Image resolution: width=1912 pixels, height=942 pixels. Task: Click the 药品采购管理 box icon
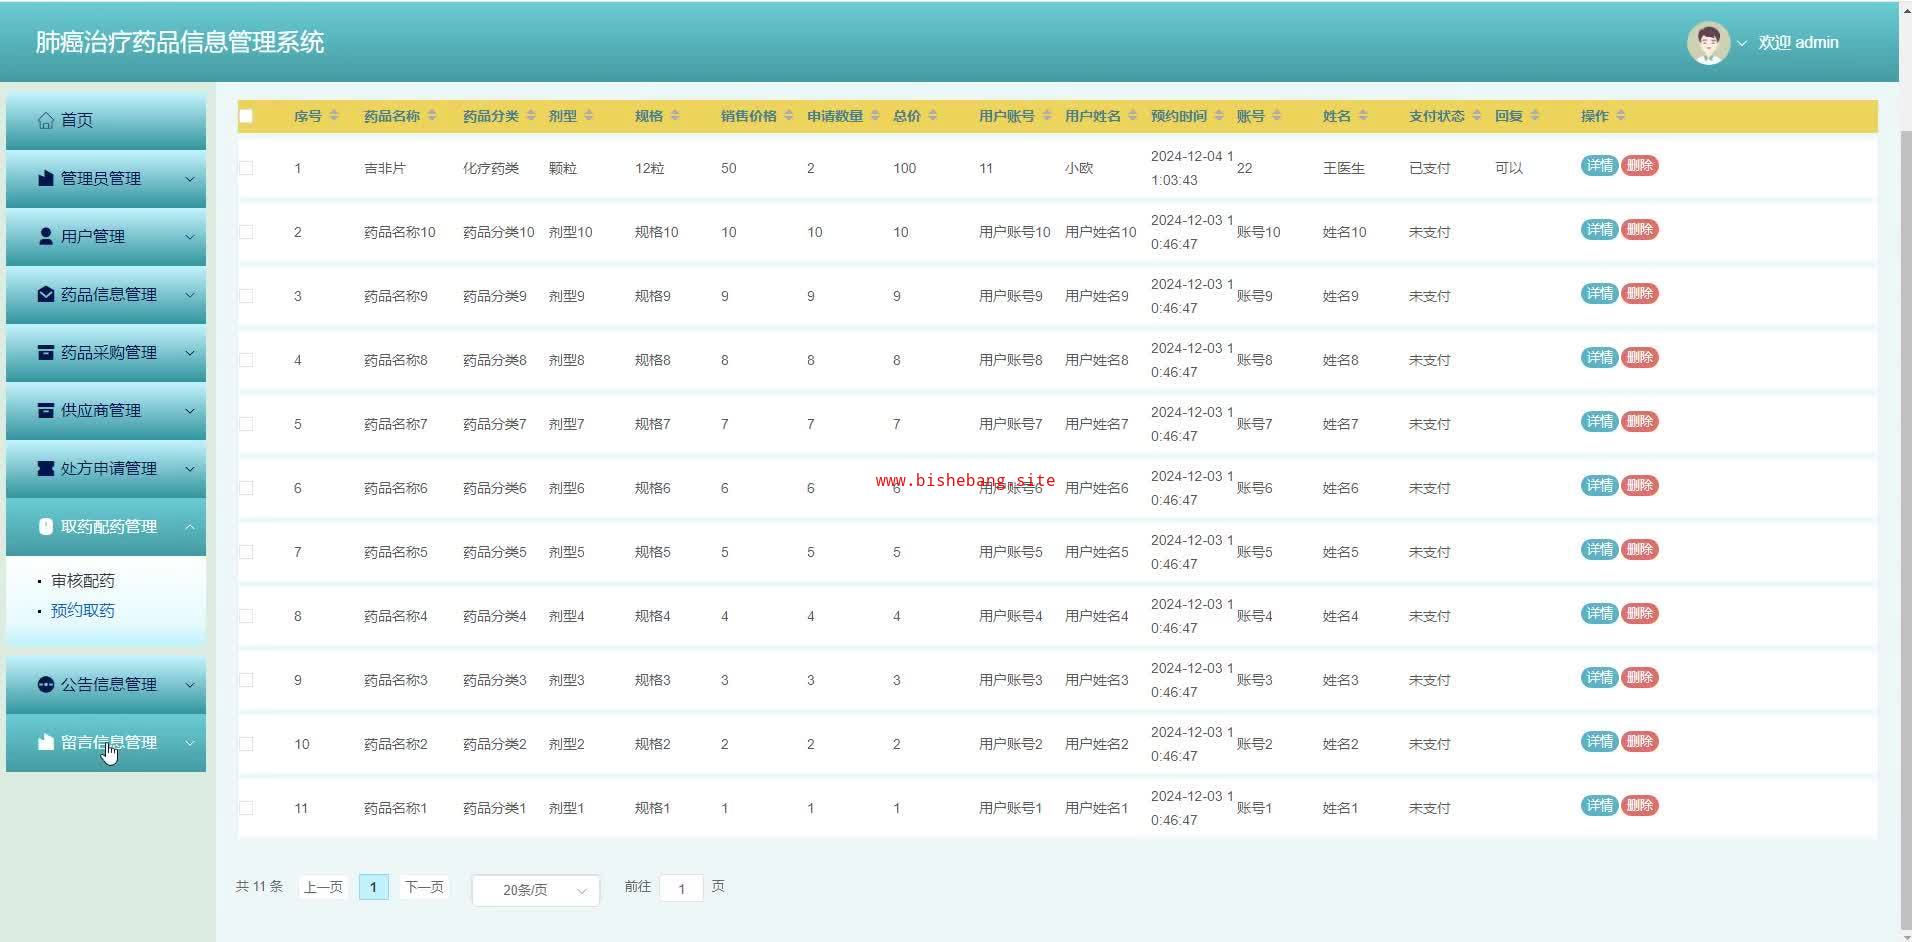tap(45, 352)
